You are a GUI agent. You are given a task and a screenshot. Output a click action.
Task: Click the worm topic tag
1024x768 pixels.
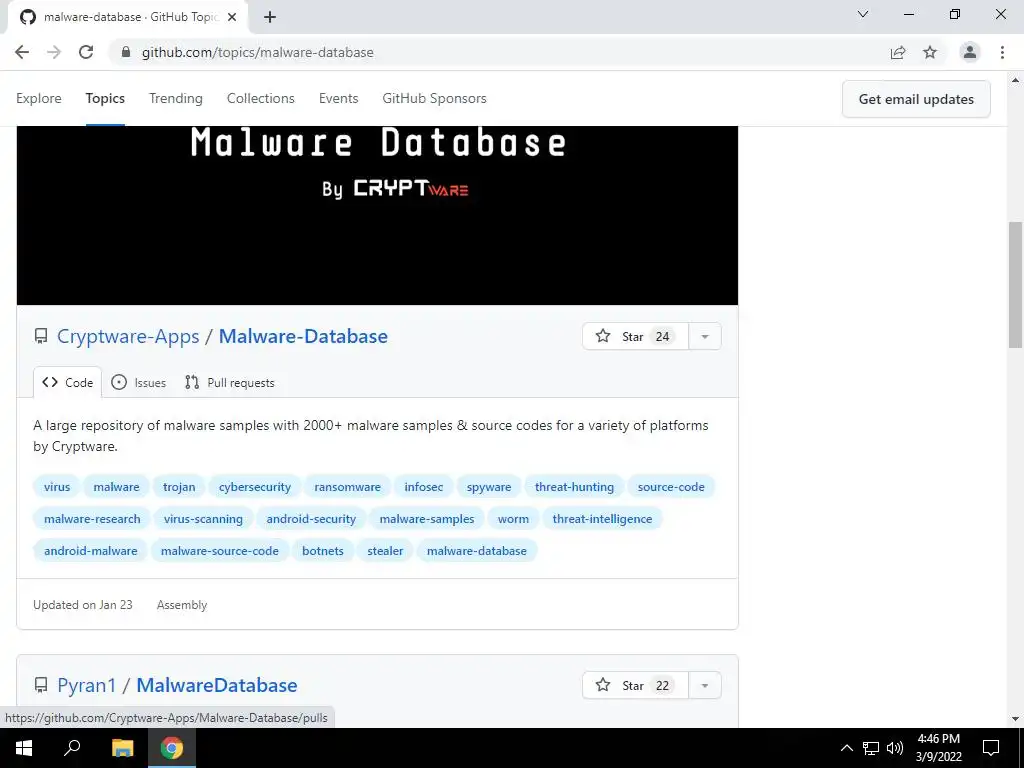[513, 519]
